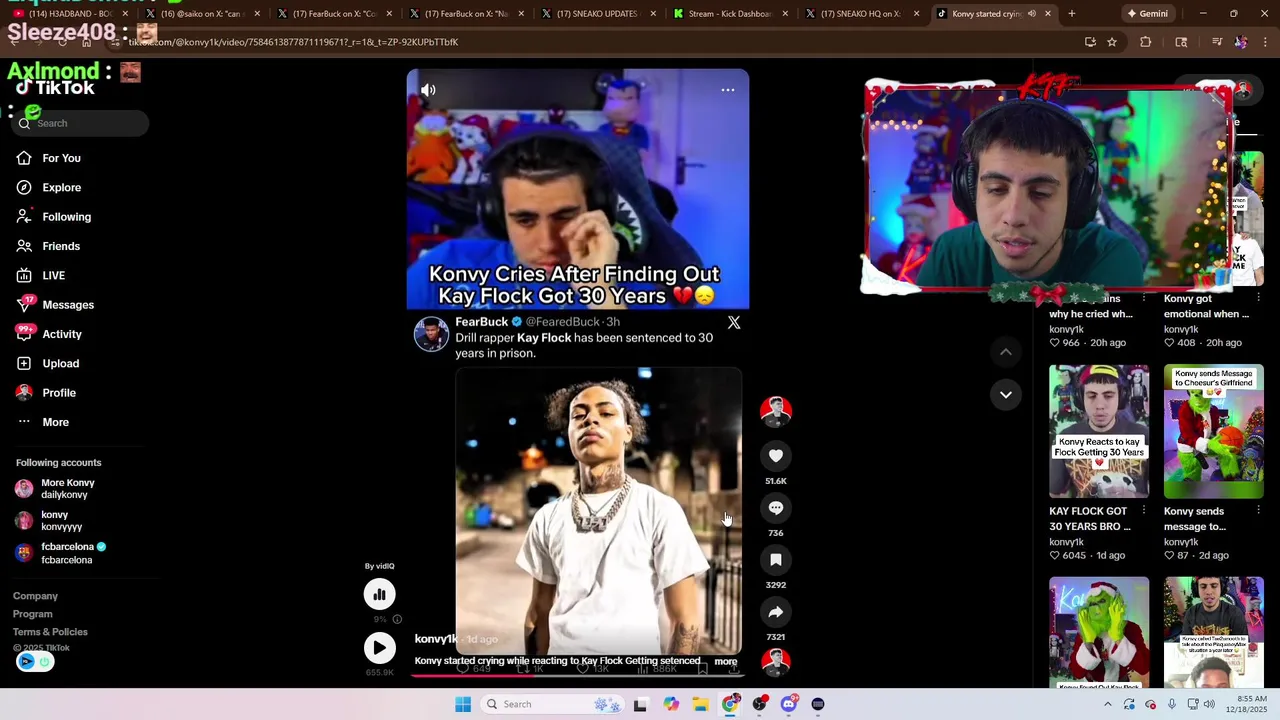Expand video caption with more
Viewport: 1280px width, 720px height.
click(x=726, y=661)
